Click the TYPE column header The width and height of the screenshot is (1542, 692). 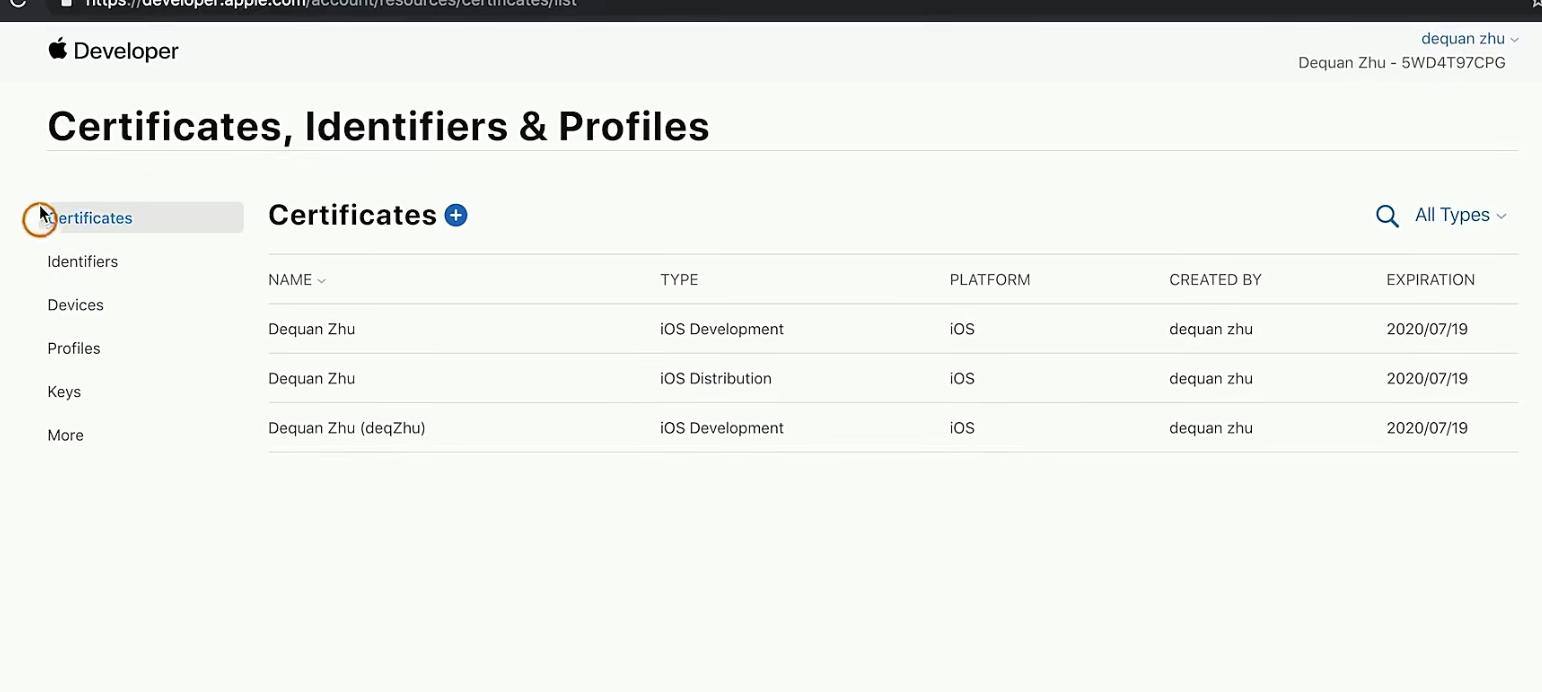tap(679, 280)
